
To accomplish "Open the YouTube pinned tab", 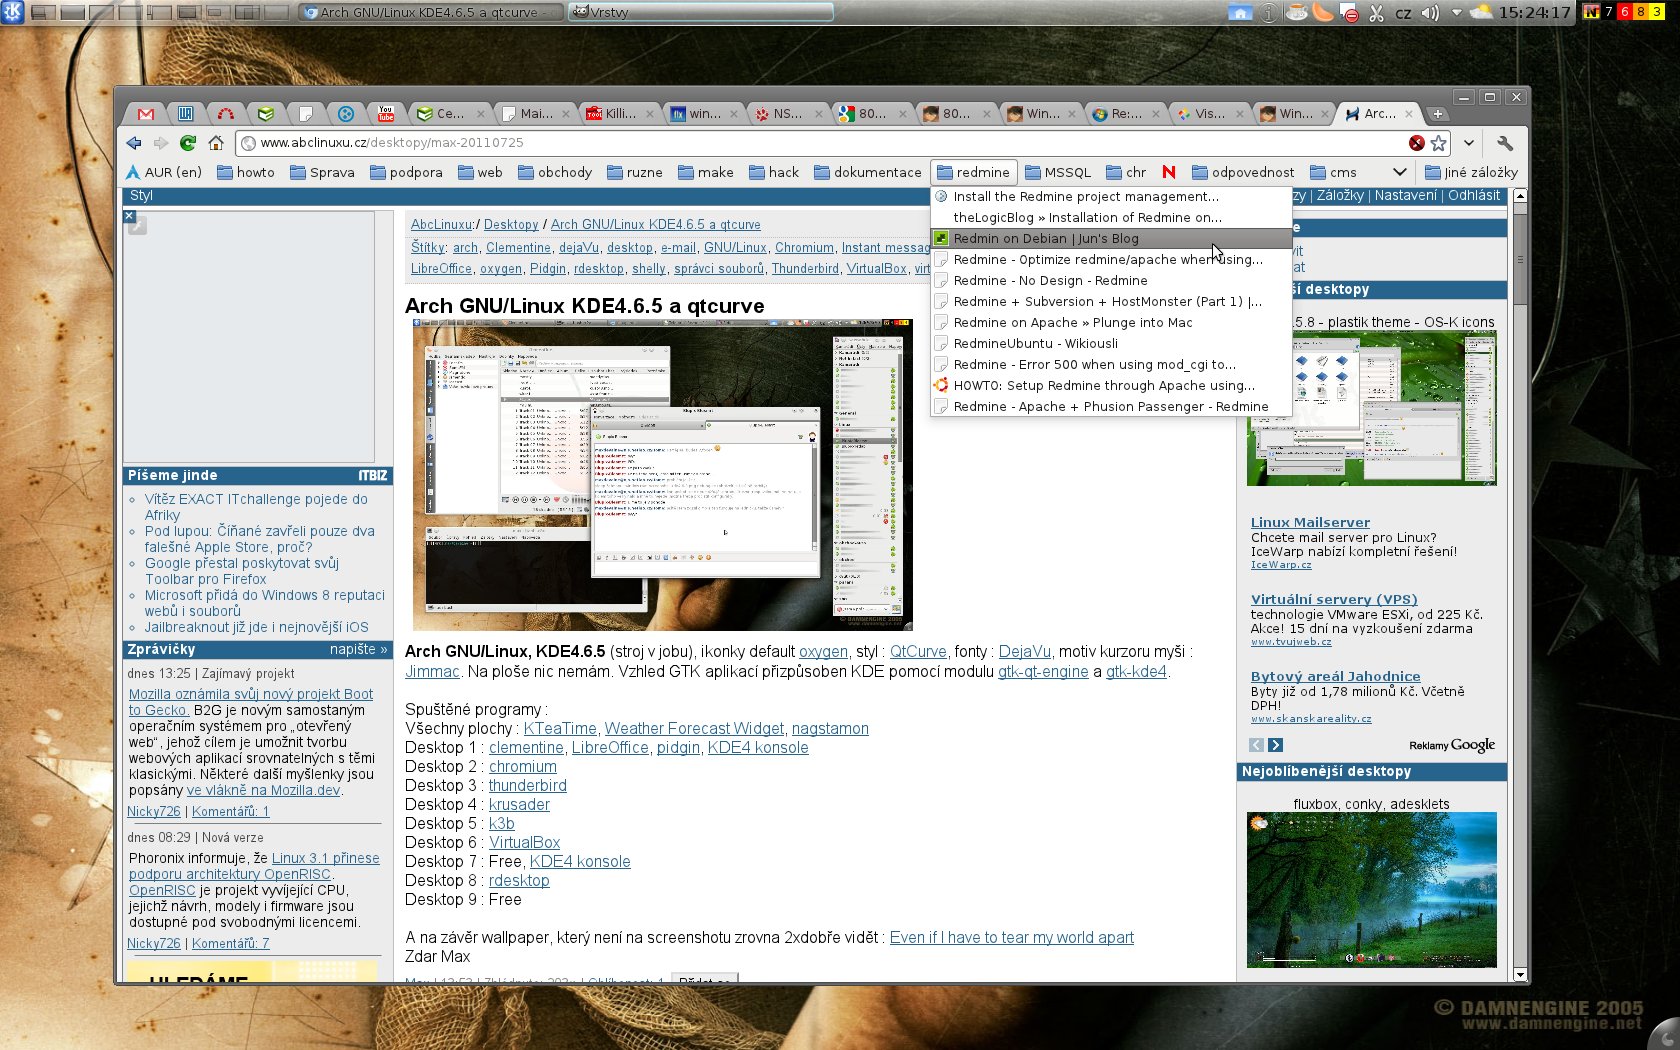I will click(x=386, y=114).
